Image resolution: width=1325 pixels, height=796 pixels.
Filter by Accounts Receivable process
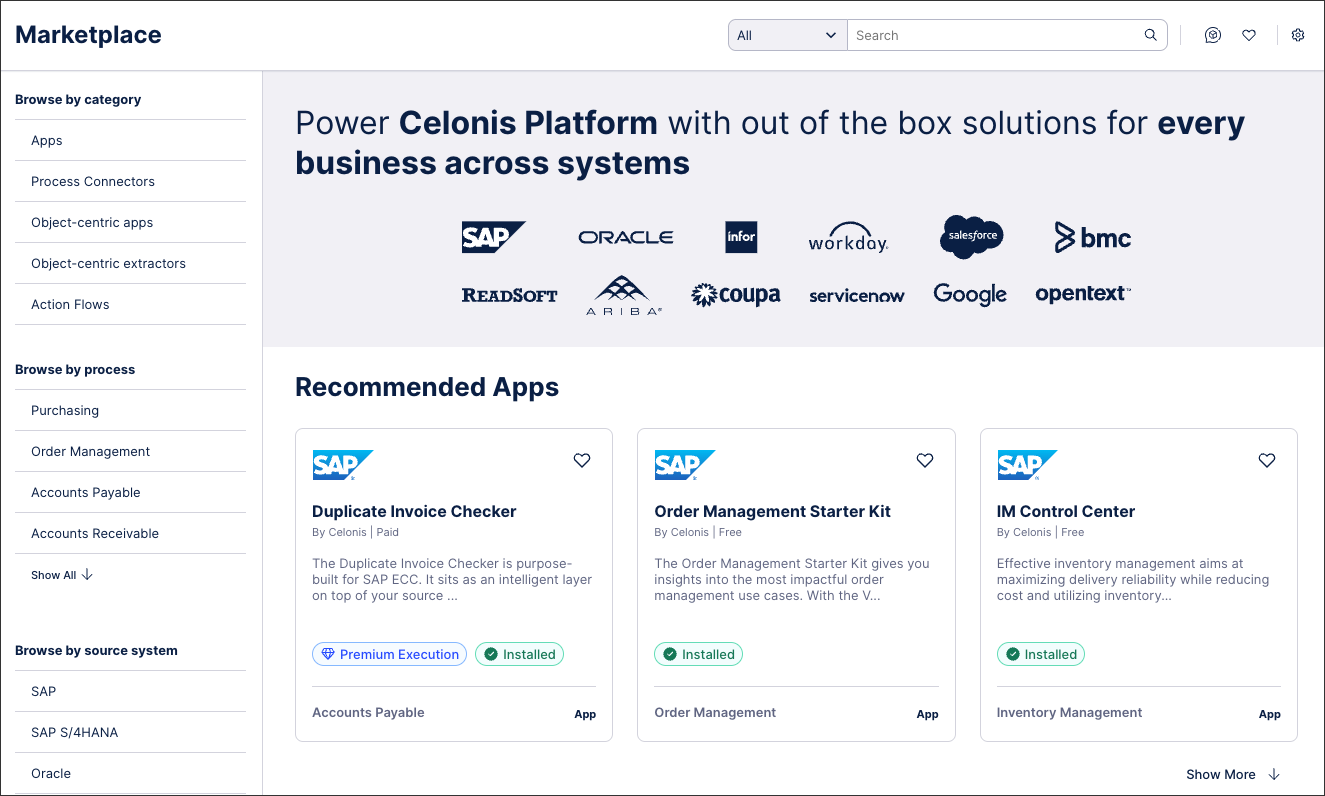pos(130,533)
